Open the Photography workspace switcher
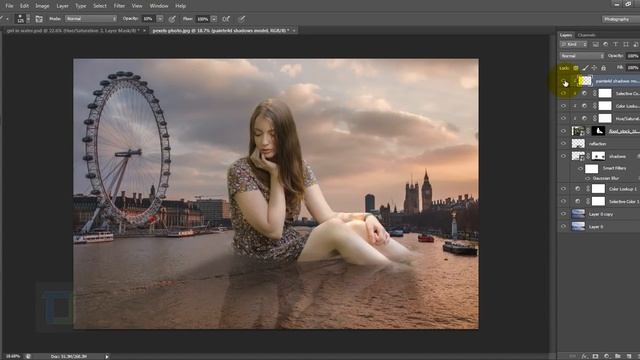Viewport: 640px width, 360px height. coord(620,19)
